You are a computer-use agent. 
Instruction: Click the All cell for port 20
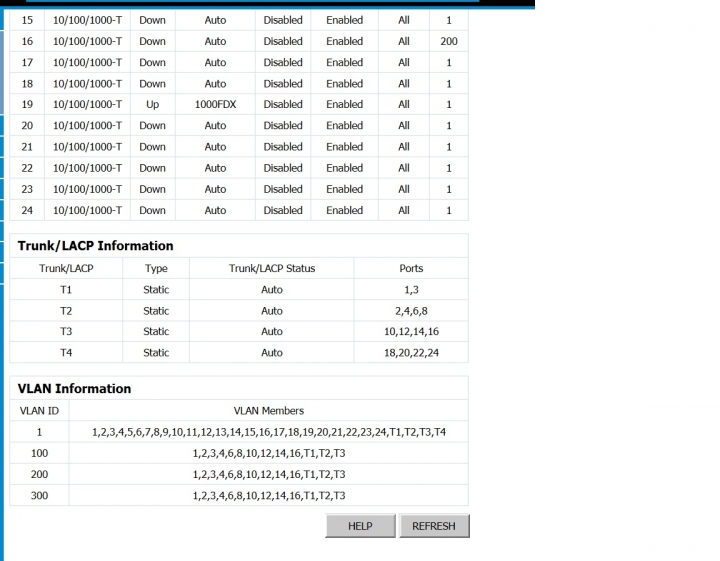tap(404, 126)
